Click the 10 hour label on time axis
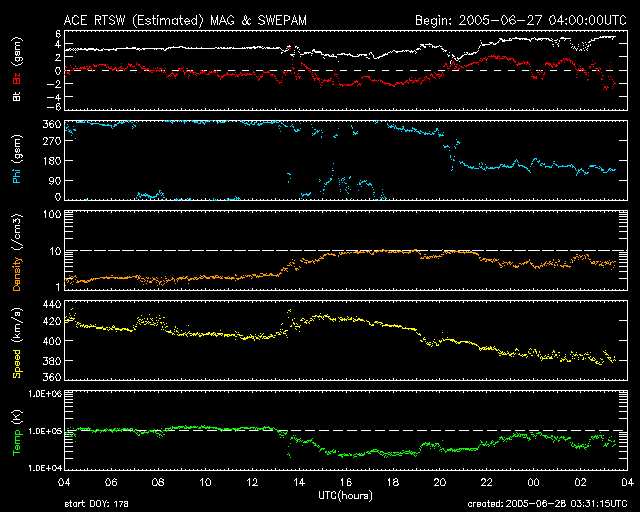Viewport: 640px width, 512px height. [205, 483]
